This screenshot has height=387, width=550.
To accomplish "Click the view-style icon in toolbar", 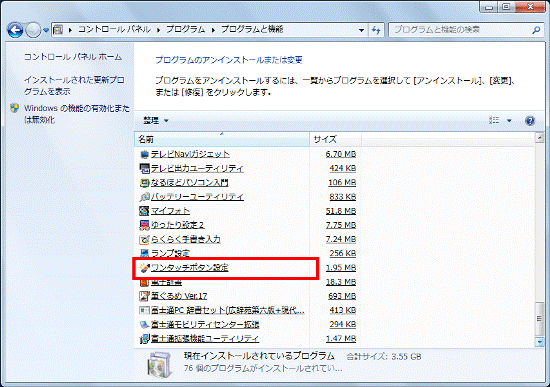I will point(494,120).
